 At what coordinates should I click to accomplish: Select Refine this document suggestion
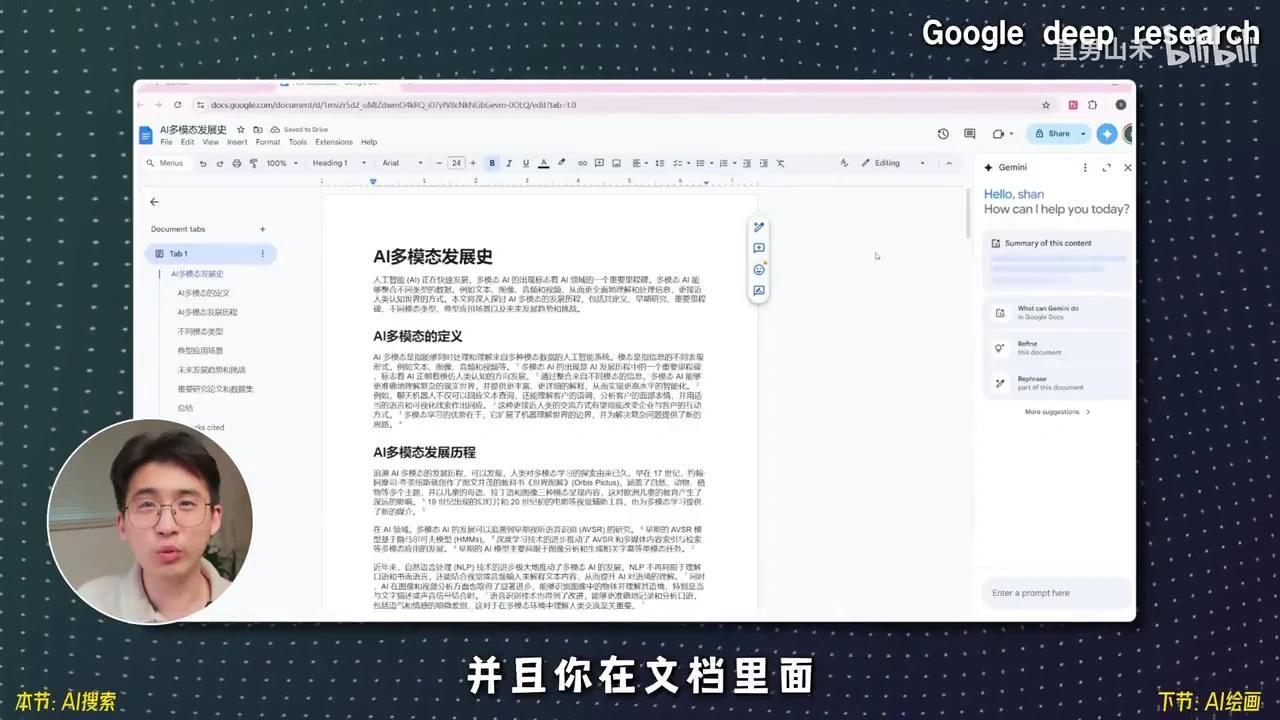coord(1058,348)
